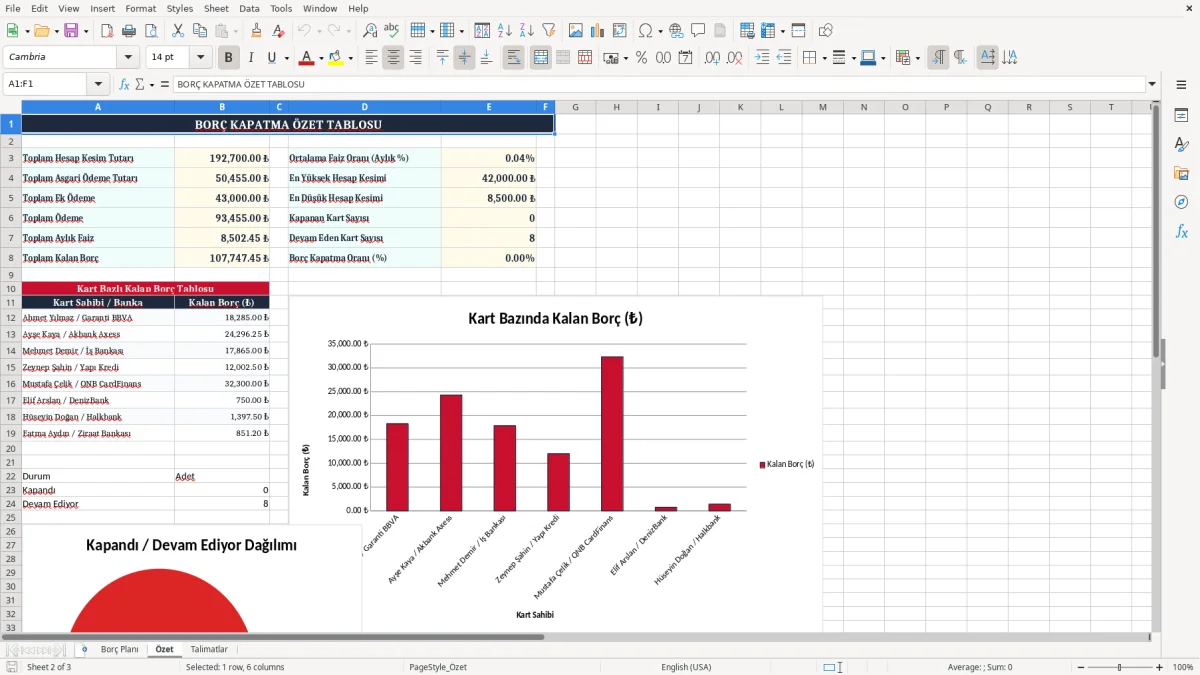Image resolution: width=1200 pixels, height=675 pixels.
Task: Click the formula input line
Action: click(658, 84)
